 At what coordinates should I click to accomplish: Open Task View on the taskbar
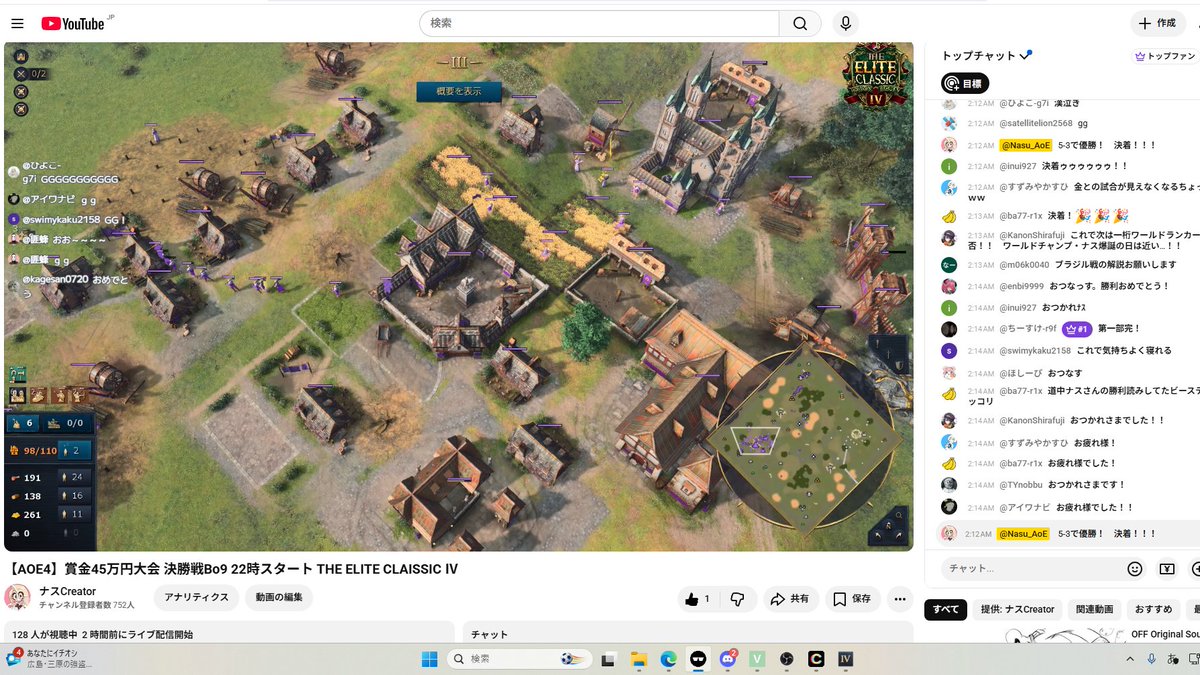[608, 659]
